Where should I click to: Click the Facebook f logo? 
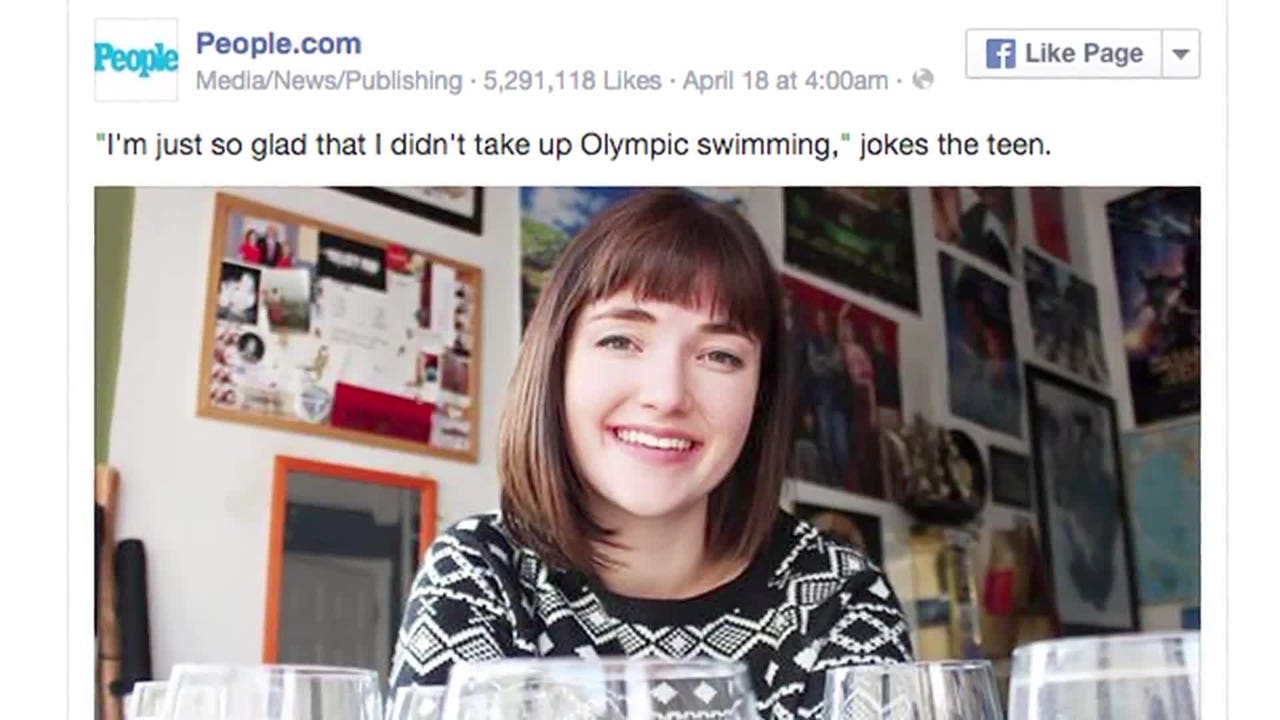click(x=1000, y=54)
